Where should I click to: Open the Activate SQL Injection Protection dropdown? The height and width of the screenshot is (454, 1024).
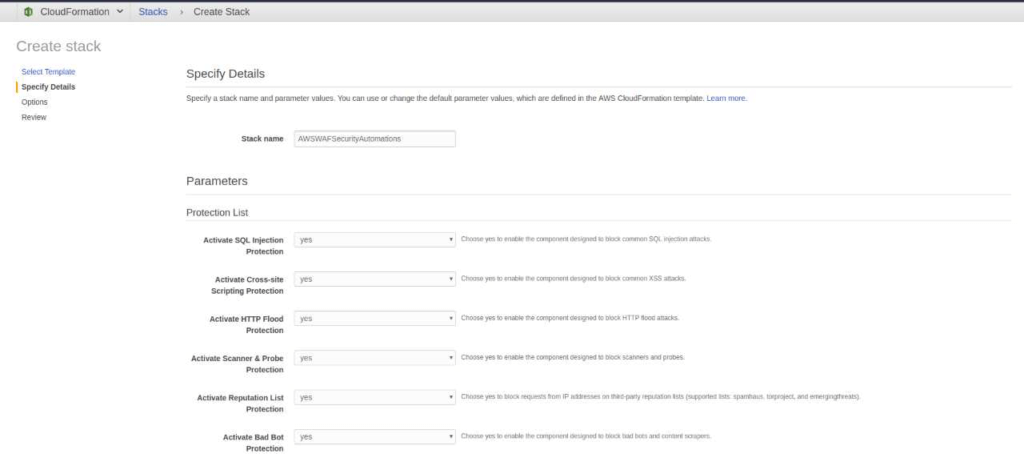coord(375,240)
